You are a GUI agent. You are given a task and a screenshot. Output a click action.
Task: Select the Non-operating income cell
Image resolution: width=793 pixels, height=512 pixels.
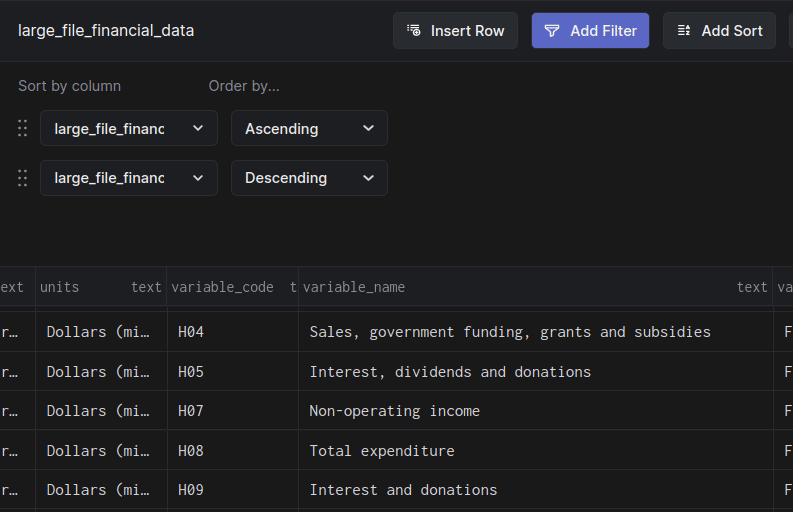click(395, 411)
